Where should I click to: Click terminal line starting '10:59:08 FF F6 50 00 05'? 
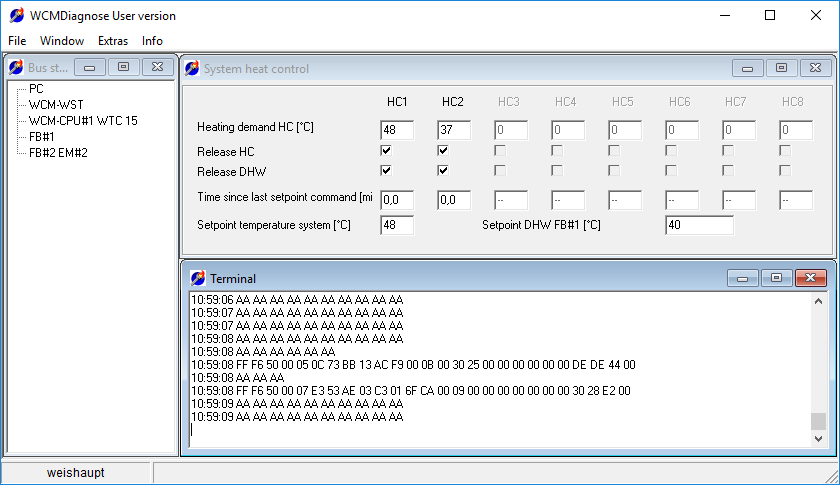[x=413, y=365]
